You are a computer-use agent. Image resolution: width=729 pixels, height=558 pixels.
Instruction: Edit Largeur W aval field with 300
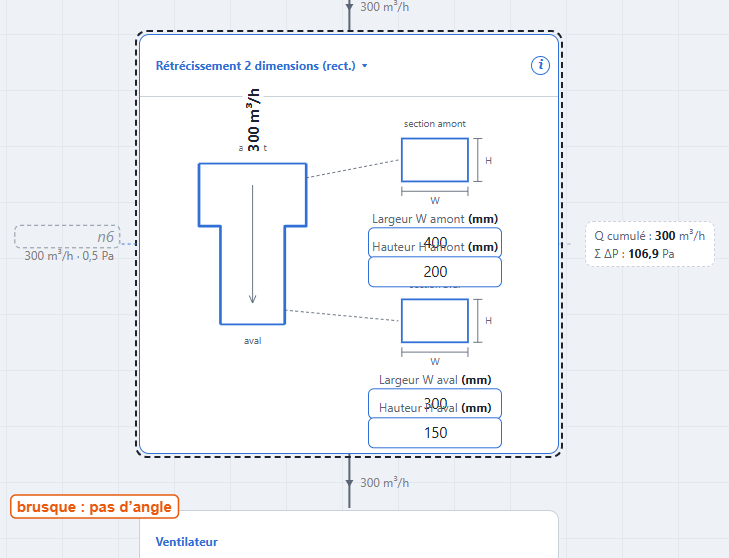pos(435,403)
